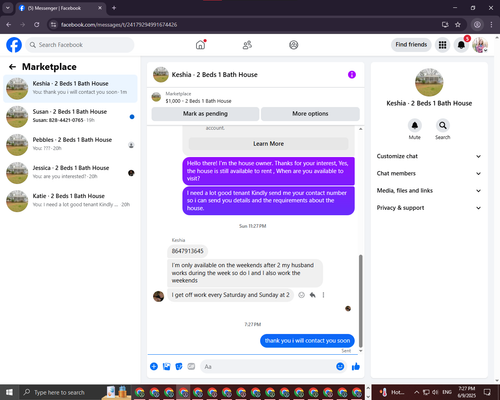The width and height of the screenshot is (500, 400).
Task: Open the Chrome tab search dropdown
Action: pos(7,8)
